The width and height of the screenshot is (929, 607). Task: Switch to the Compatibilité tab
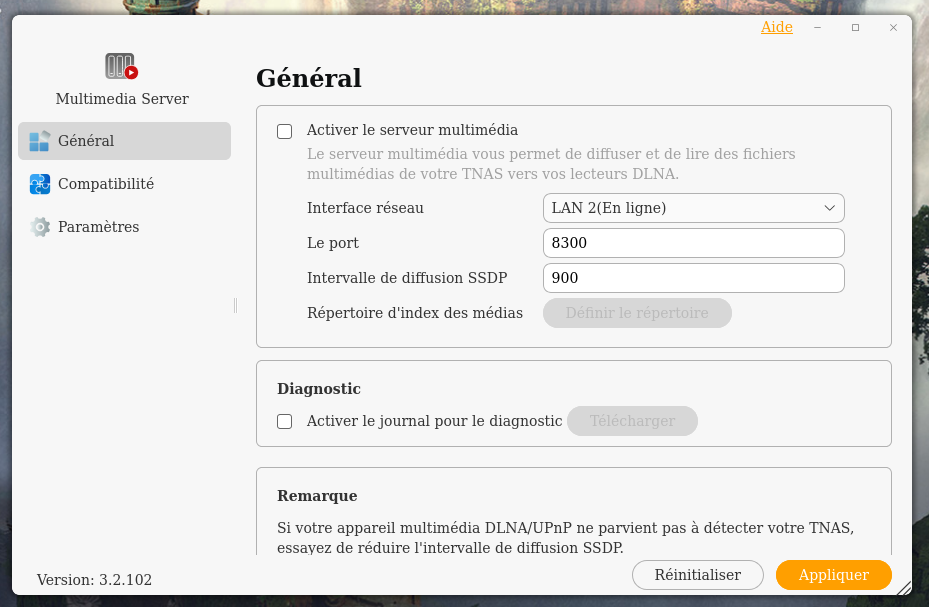click(x=106, y=184)
